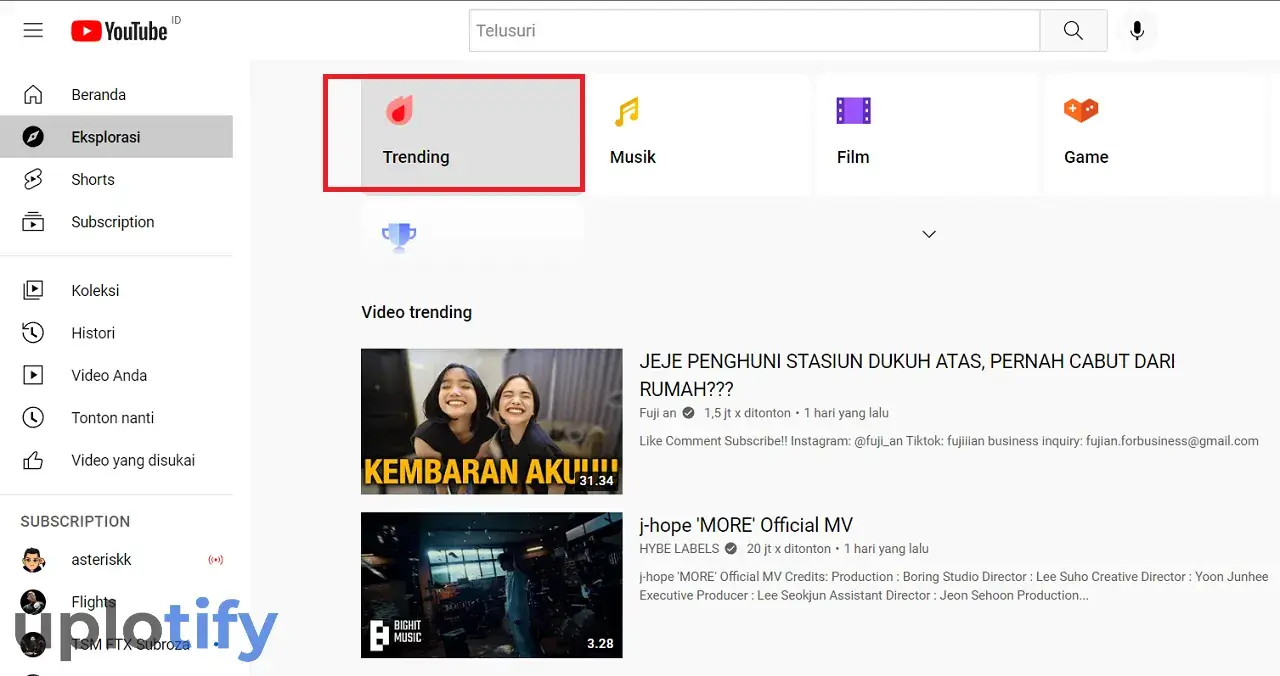Open Shorts from the sidebar

tap(116, 180)
